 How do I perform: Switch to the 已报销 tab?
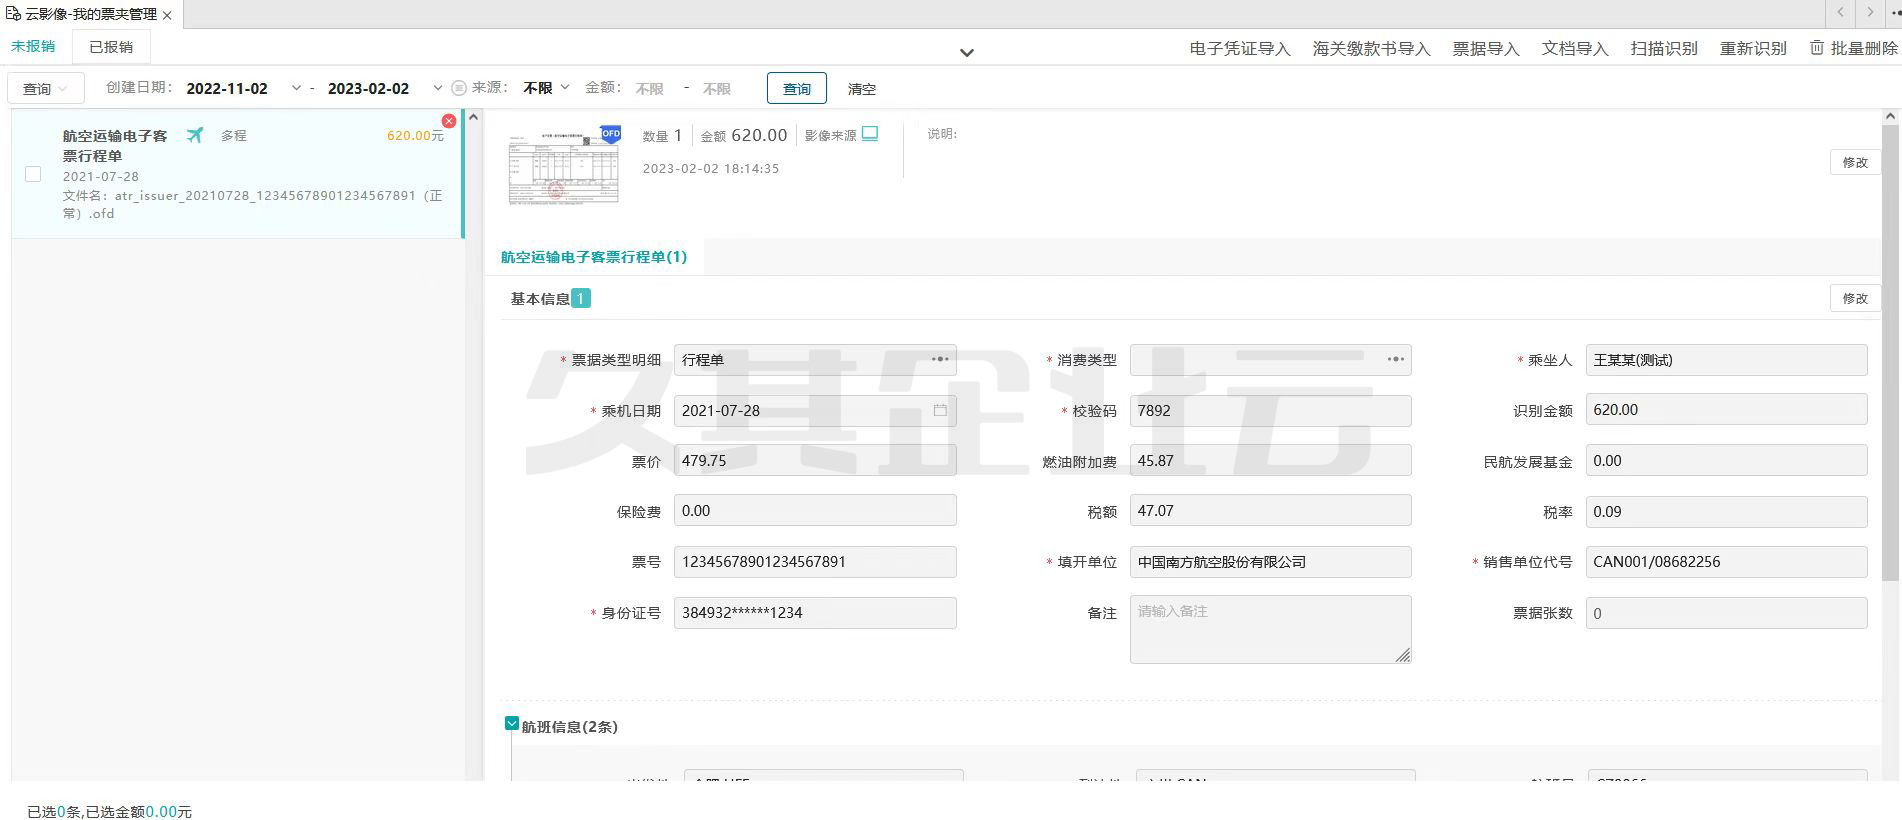click(111, 47)
